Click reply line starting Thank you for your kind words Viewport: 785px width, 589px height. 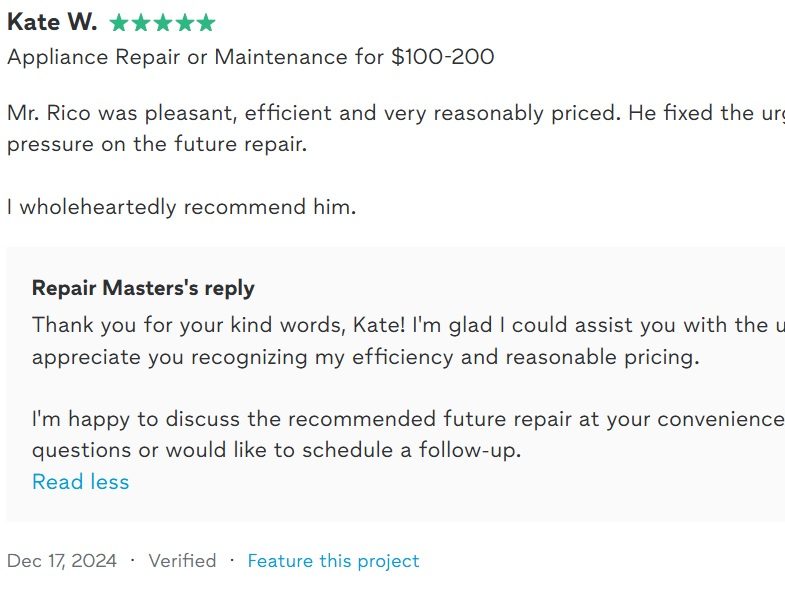coord(409,325)
